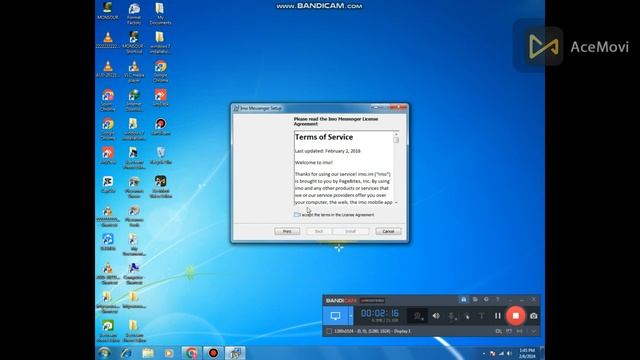Click the Back button in imo Setup

pos(319,231)
